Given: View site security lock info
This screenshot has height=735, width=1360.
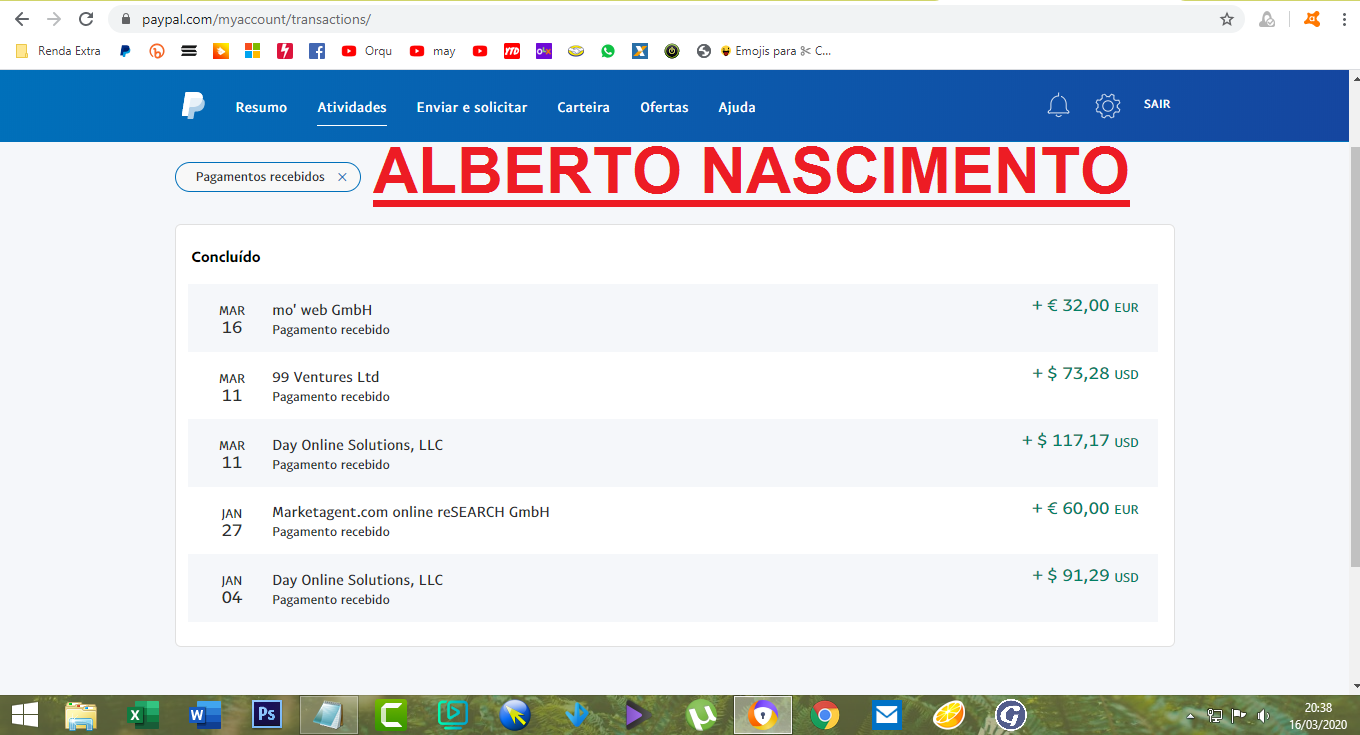Looking at the screenshot, I should [125, 19].
